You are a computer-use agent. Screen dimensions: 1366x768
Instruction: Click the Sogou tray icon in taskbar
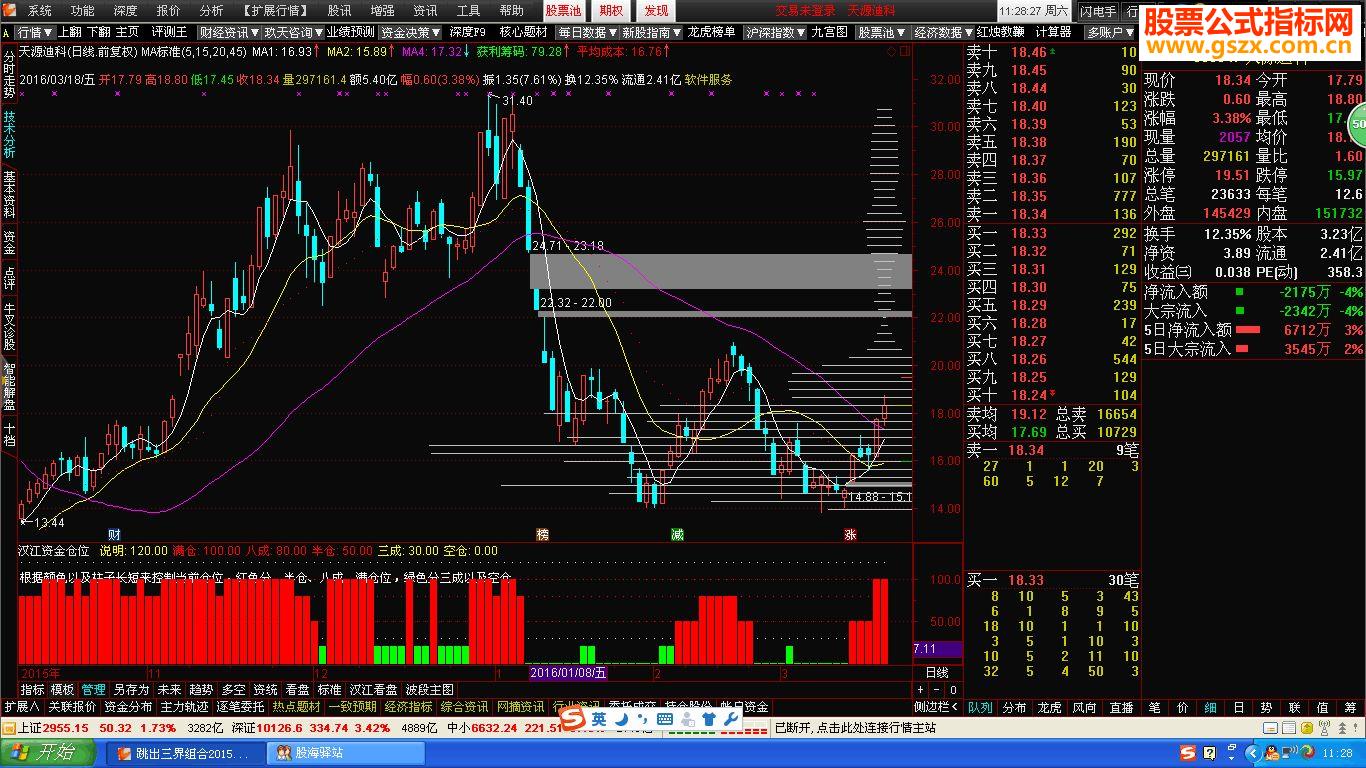(x=1187, y=753)
